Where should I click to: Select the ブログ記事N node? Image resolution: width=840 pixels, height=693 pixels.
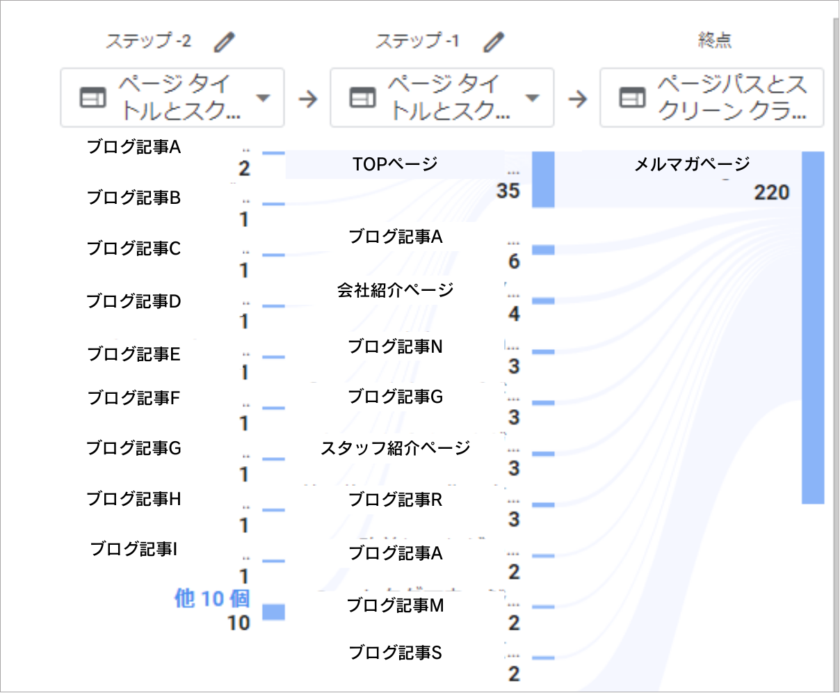click(x=394, y=347)
